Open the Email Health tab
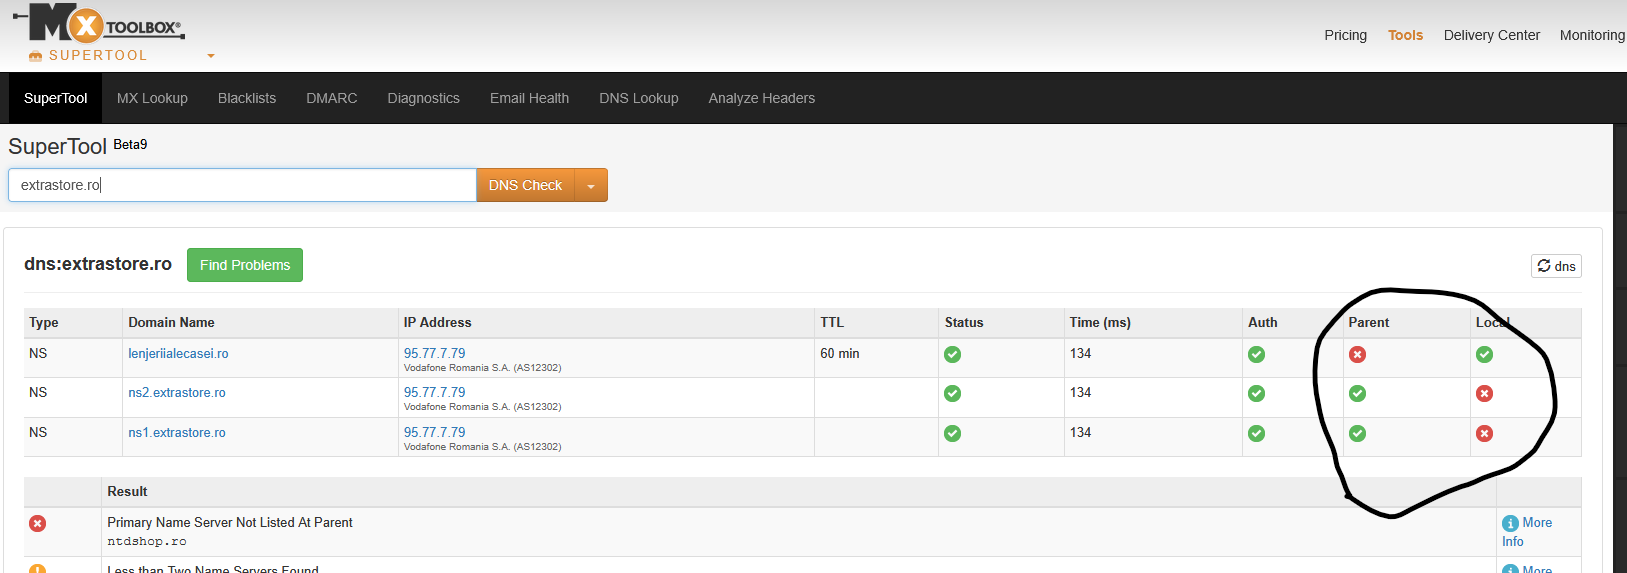The image size is (1627, 573). click(529, 98)
